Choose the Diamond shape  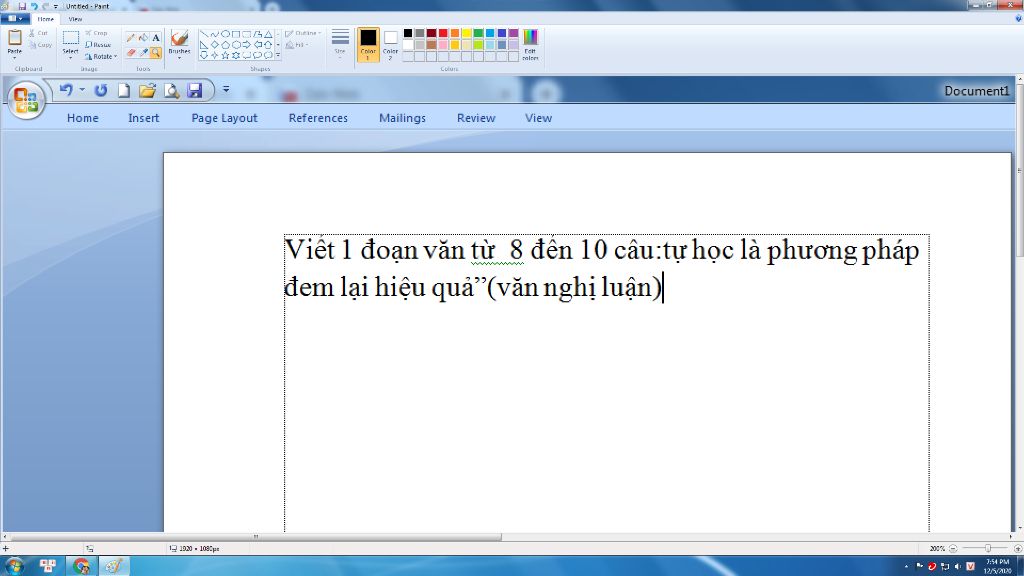coord(214,45)
